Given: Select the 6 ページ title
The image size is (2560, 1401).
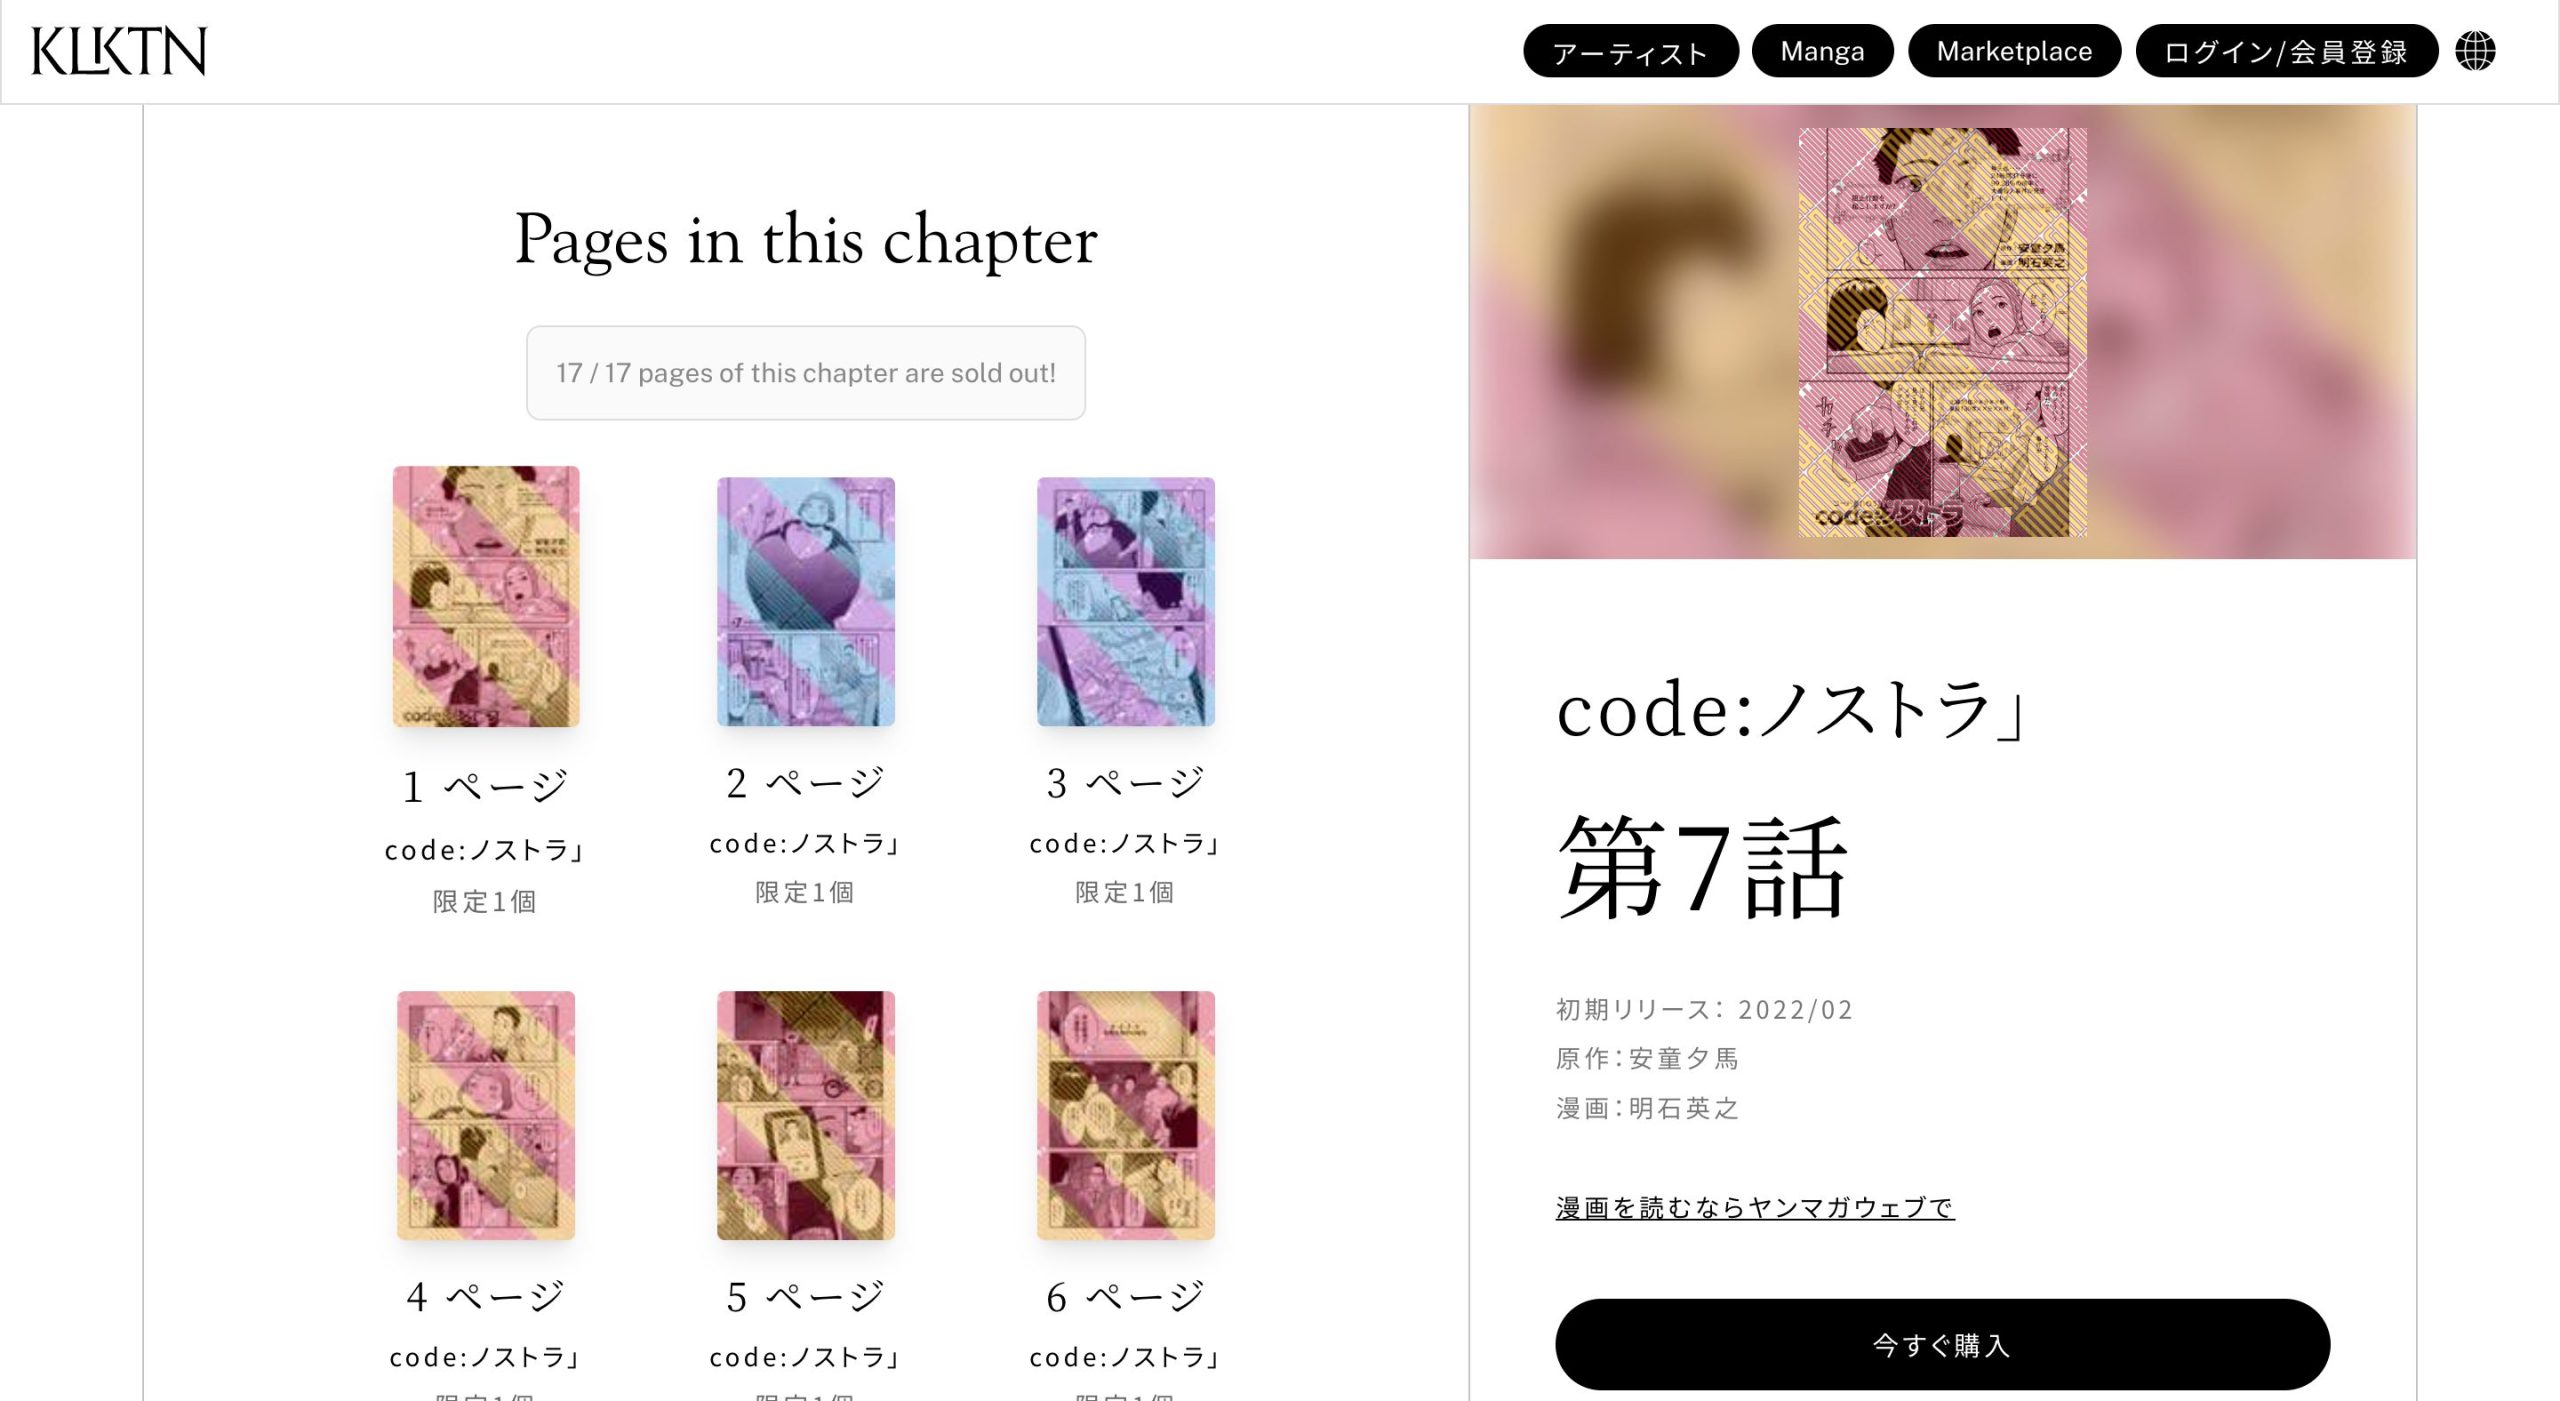Looking at the screenshot, I should click(x=1126, y=1296).
